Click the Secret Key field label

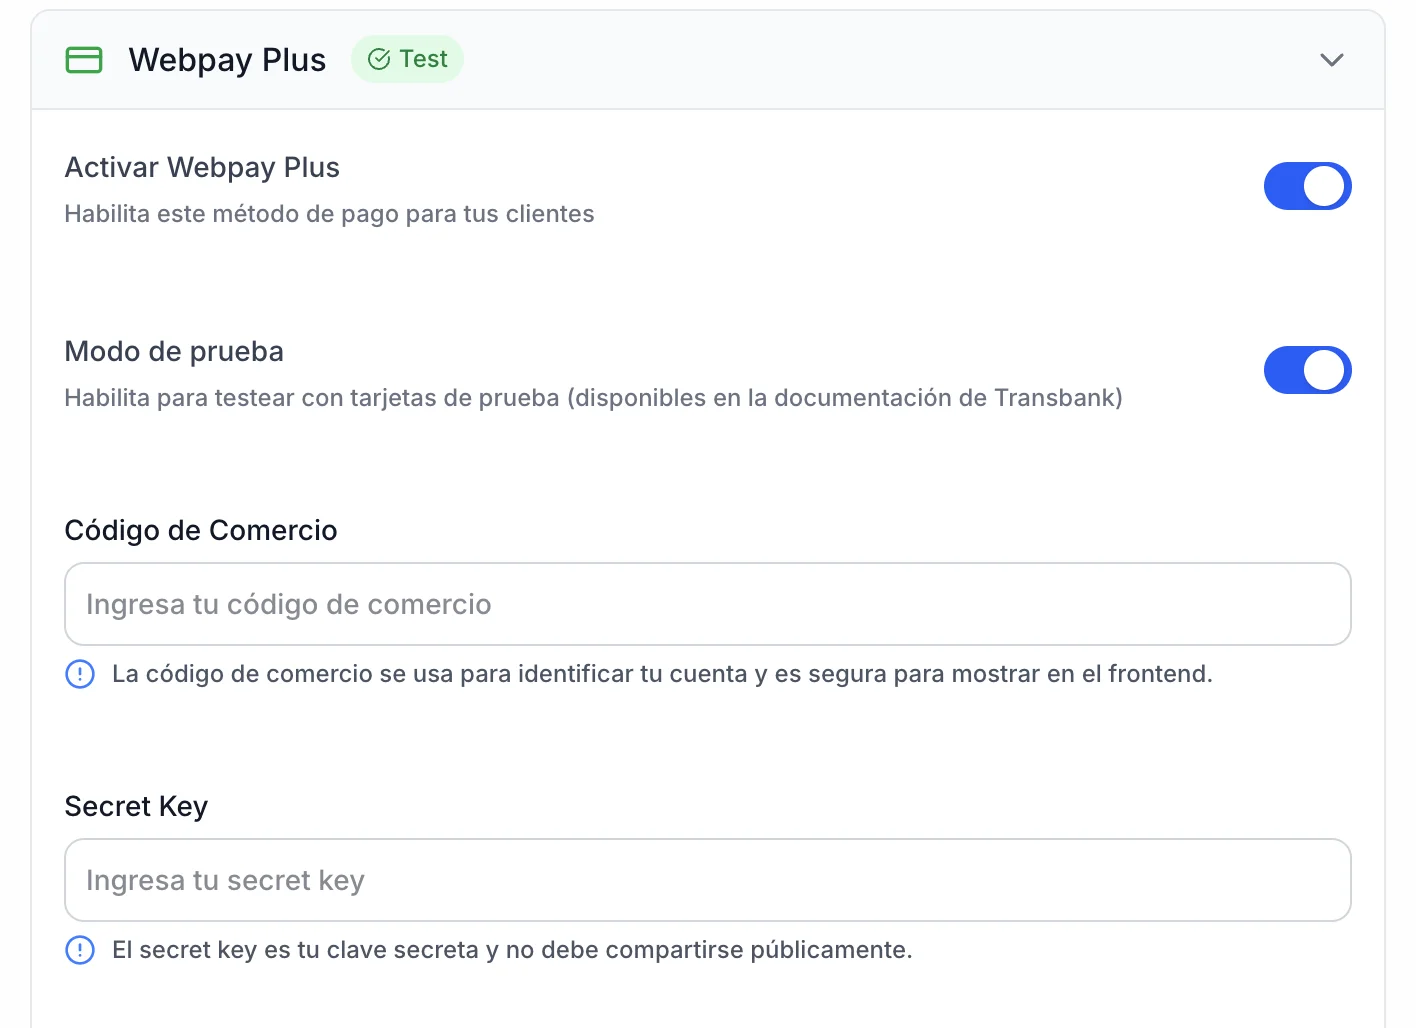click(x=136, y=806)
